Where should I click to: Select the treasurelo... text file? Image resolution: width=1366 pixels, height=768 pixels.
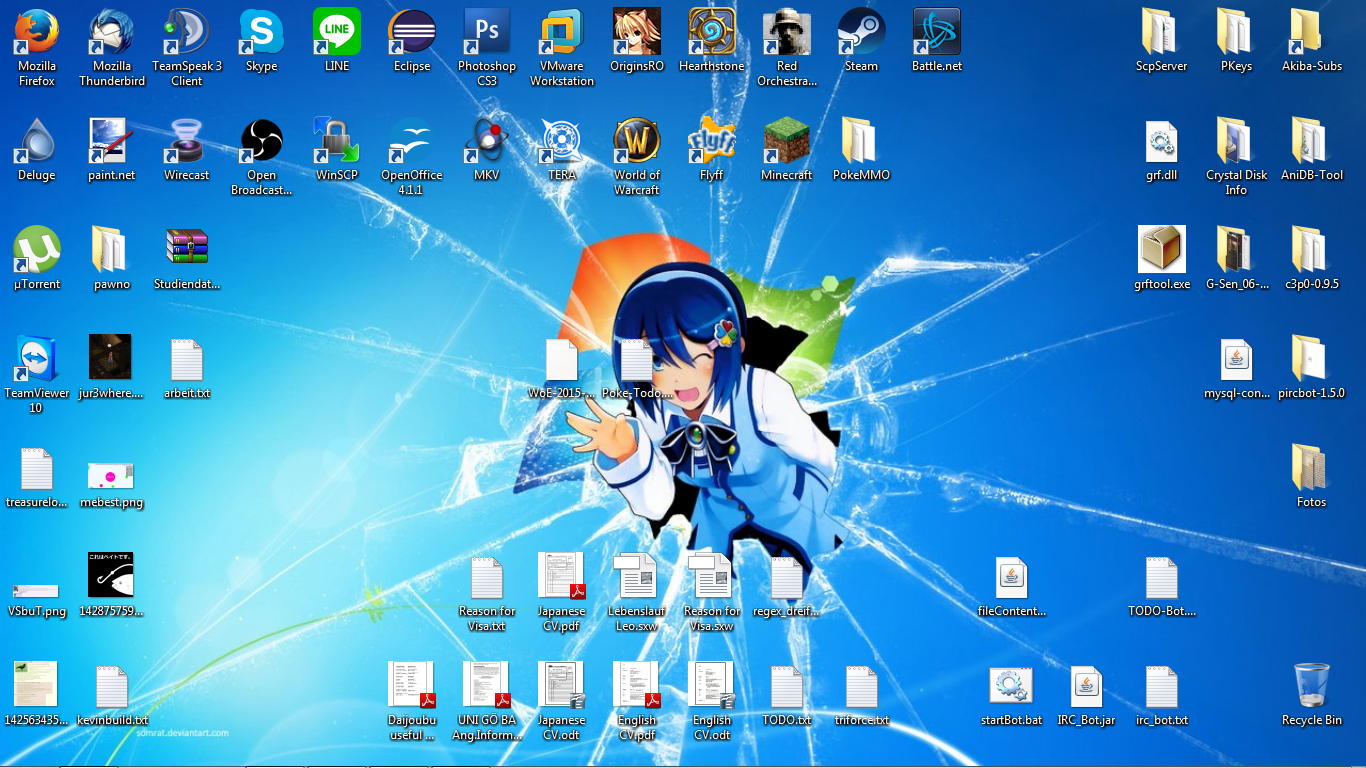tap(37, 469)
